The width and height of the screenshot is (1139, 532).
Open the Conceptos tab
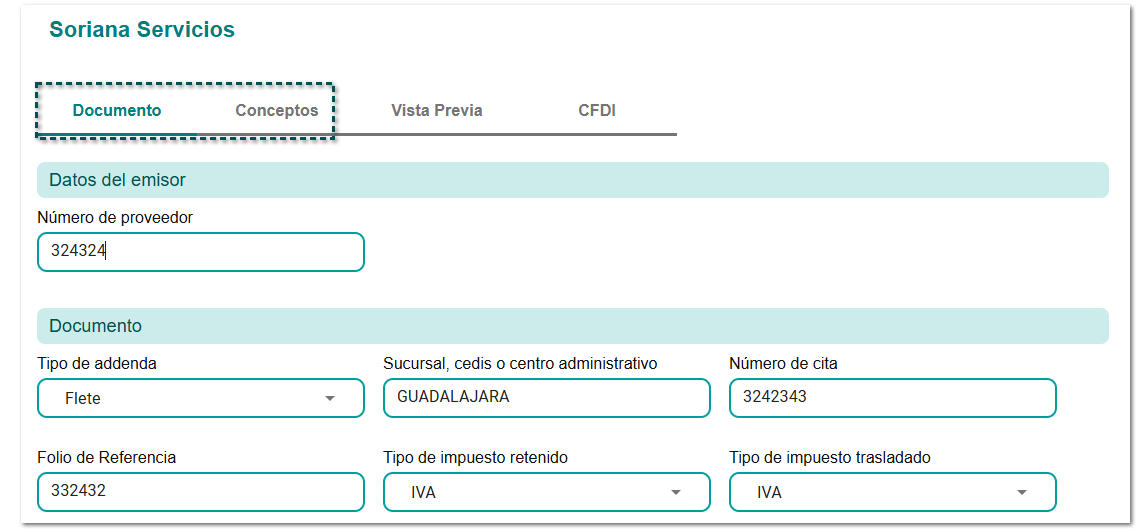tap(277, 111)
